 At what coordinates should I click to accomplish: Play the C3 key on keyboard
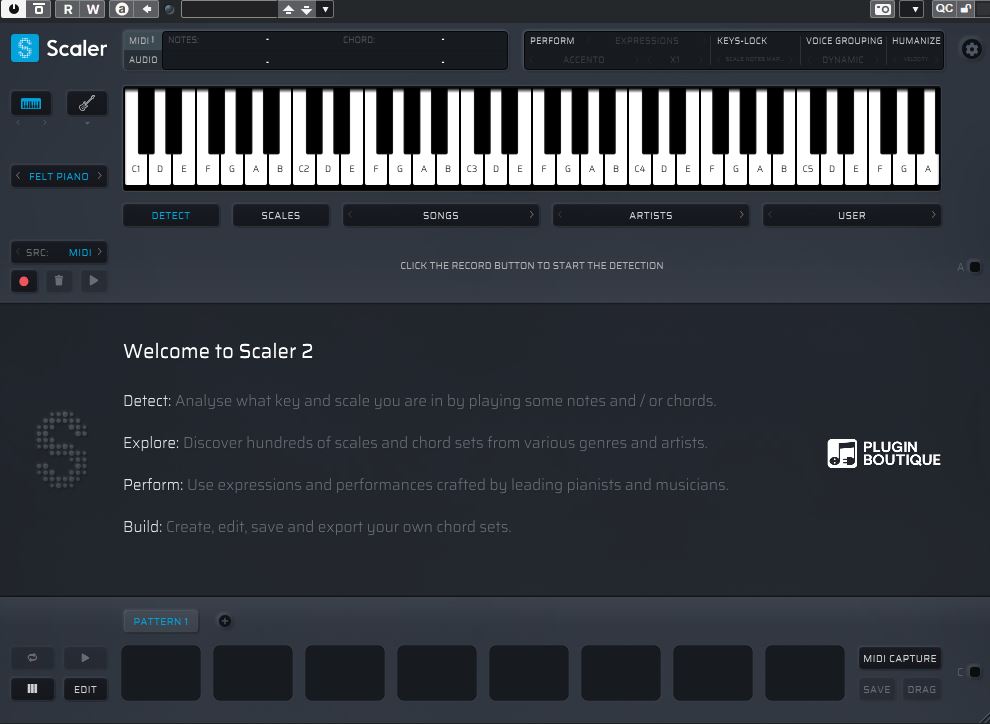[x=472, y=168]
